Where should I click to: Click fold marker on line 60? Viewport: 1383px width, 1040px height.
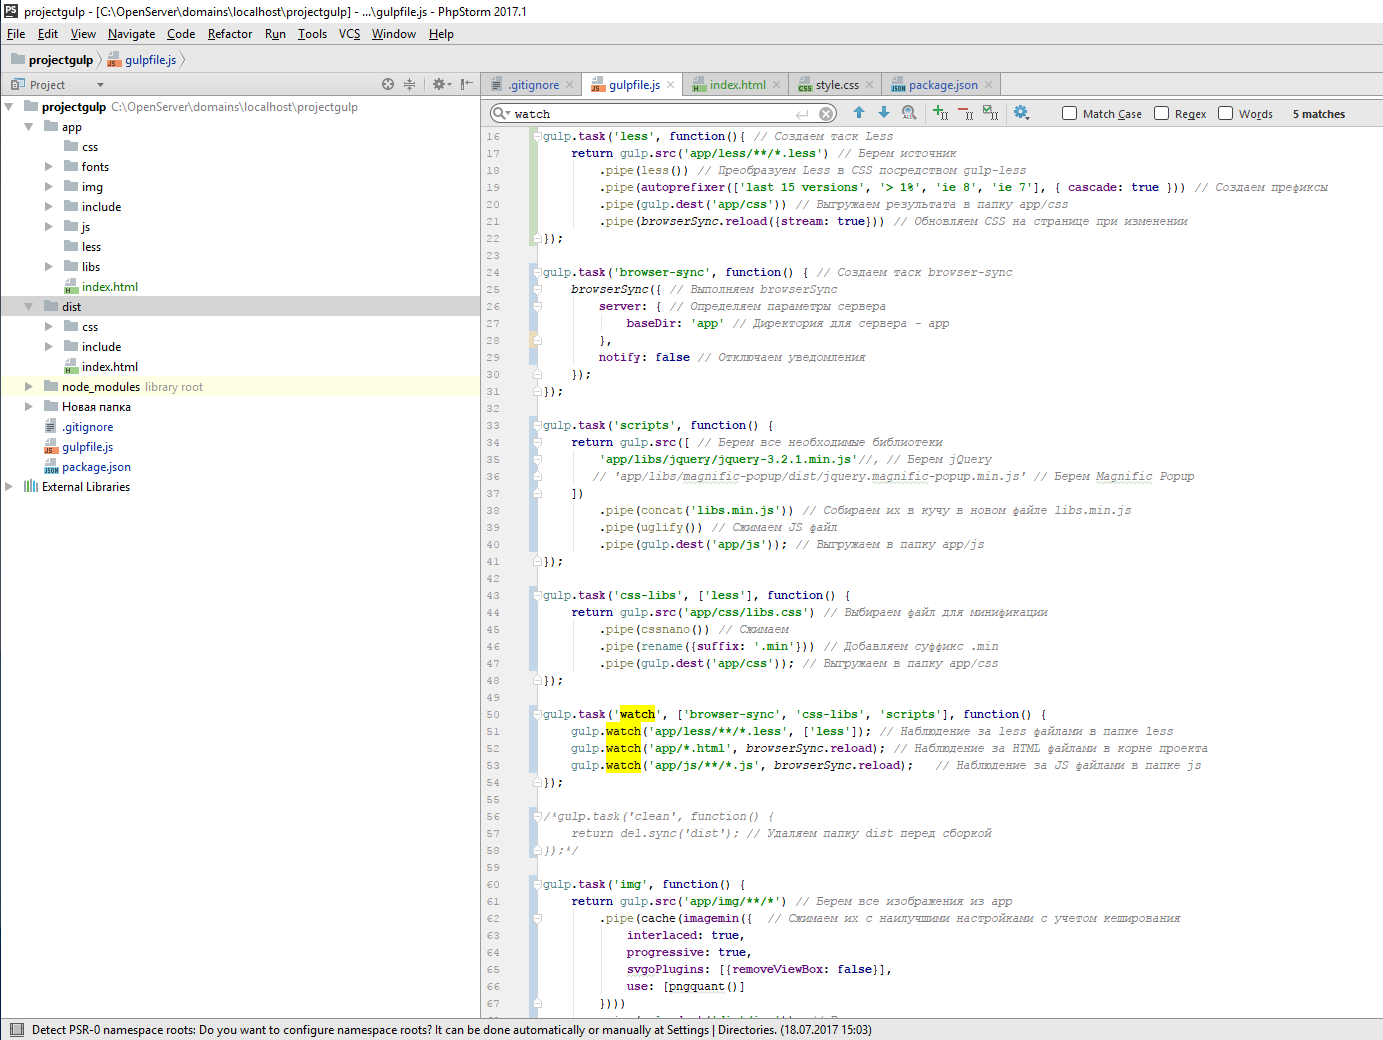pyautogui.click(x=537, y=884)
